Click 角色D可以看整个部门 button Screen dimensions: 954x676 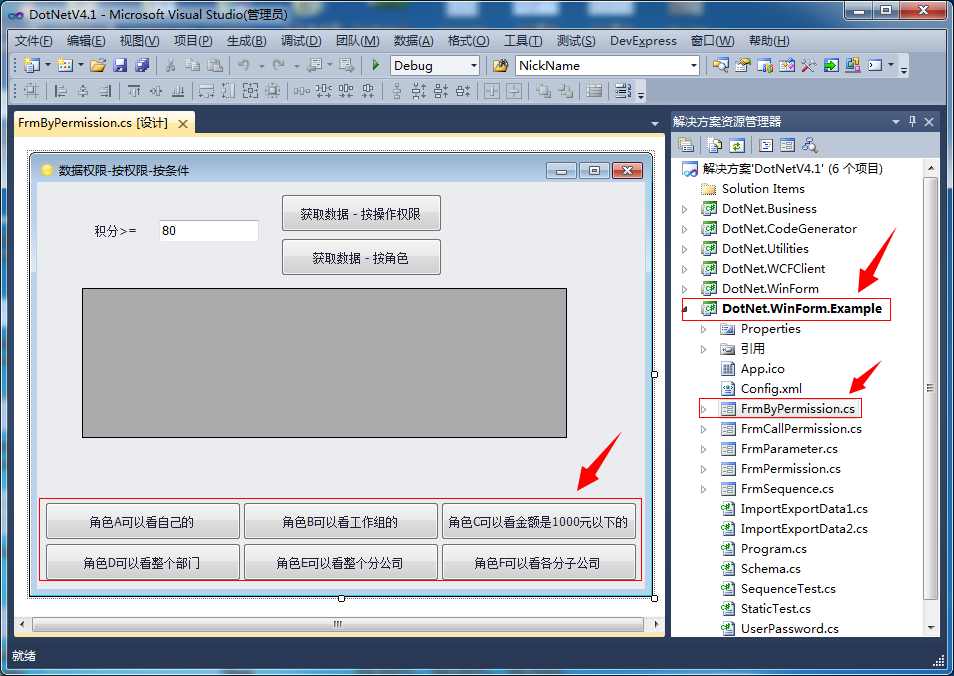point(142,562)
